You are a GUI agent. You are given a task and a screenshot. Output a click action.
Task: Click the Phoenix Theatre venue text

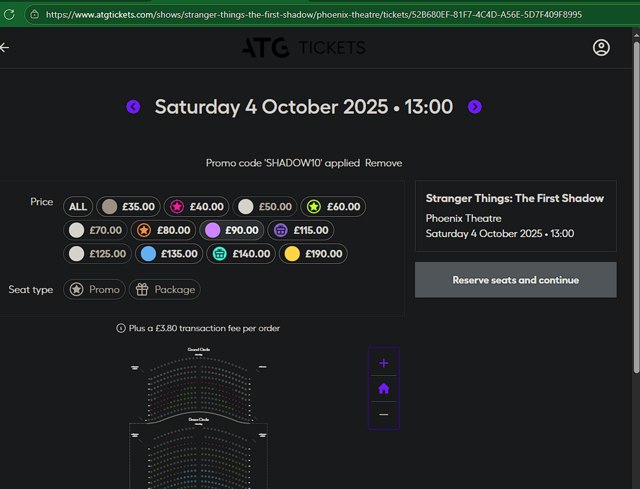[x=463, y=218]
